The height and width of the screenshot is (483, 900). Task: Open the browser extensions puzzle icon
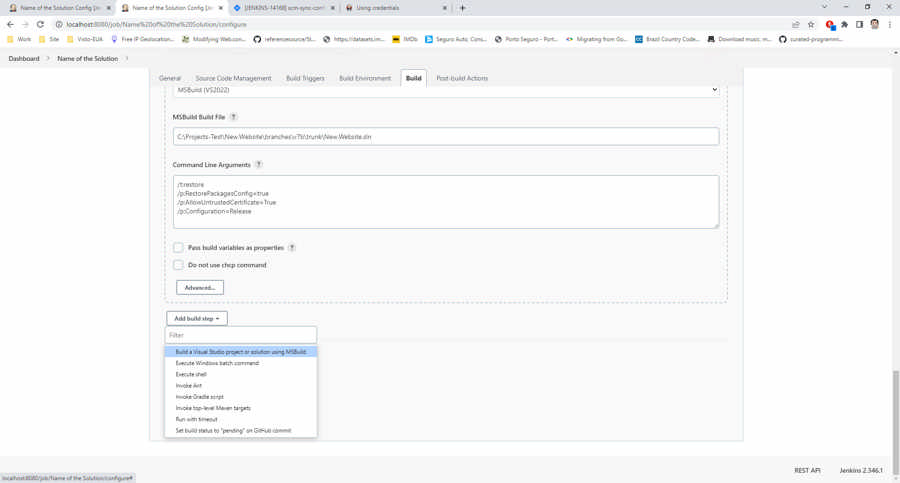click(844, 24)
